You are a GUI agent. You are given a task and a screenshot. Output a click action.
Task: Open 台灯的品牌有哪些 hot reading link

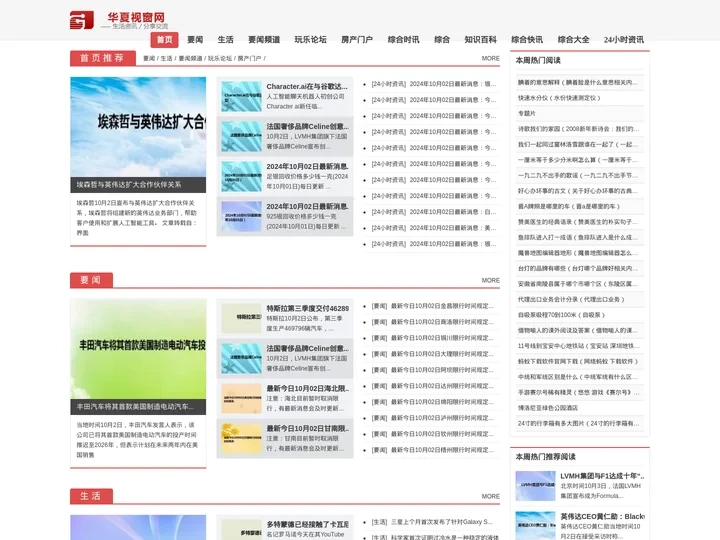click(579, 268)
